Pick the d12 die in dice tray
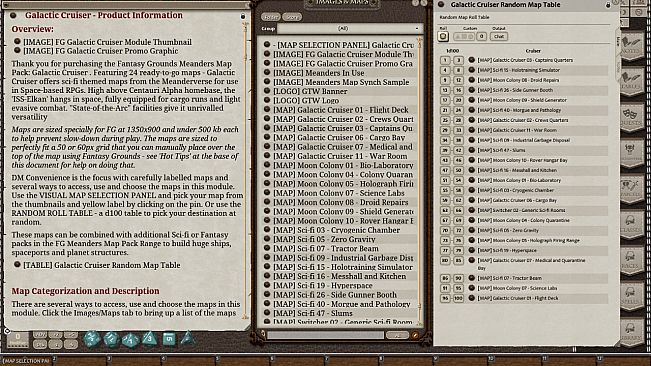Image resolution: width=651 pixels, height=366 pixels. [111, 339]
